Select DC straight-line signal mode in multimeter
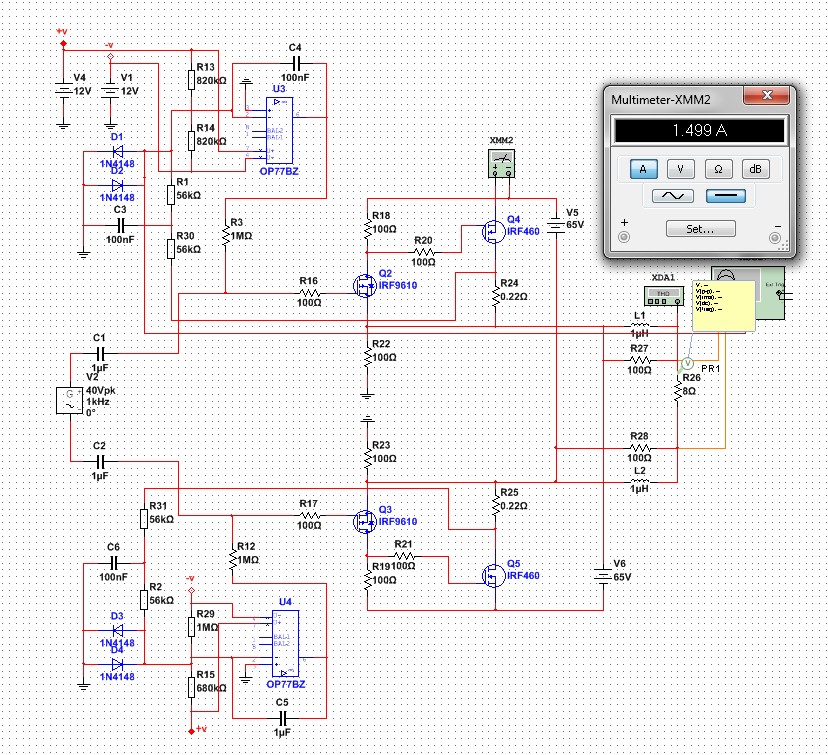 [726, 196]
